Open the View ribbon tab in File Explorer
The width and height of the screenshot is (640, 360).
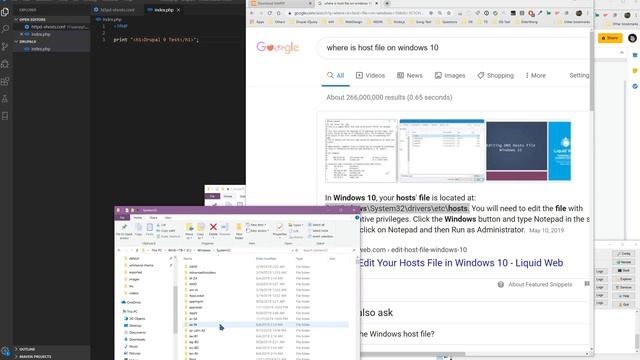[168, 218]
